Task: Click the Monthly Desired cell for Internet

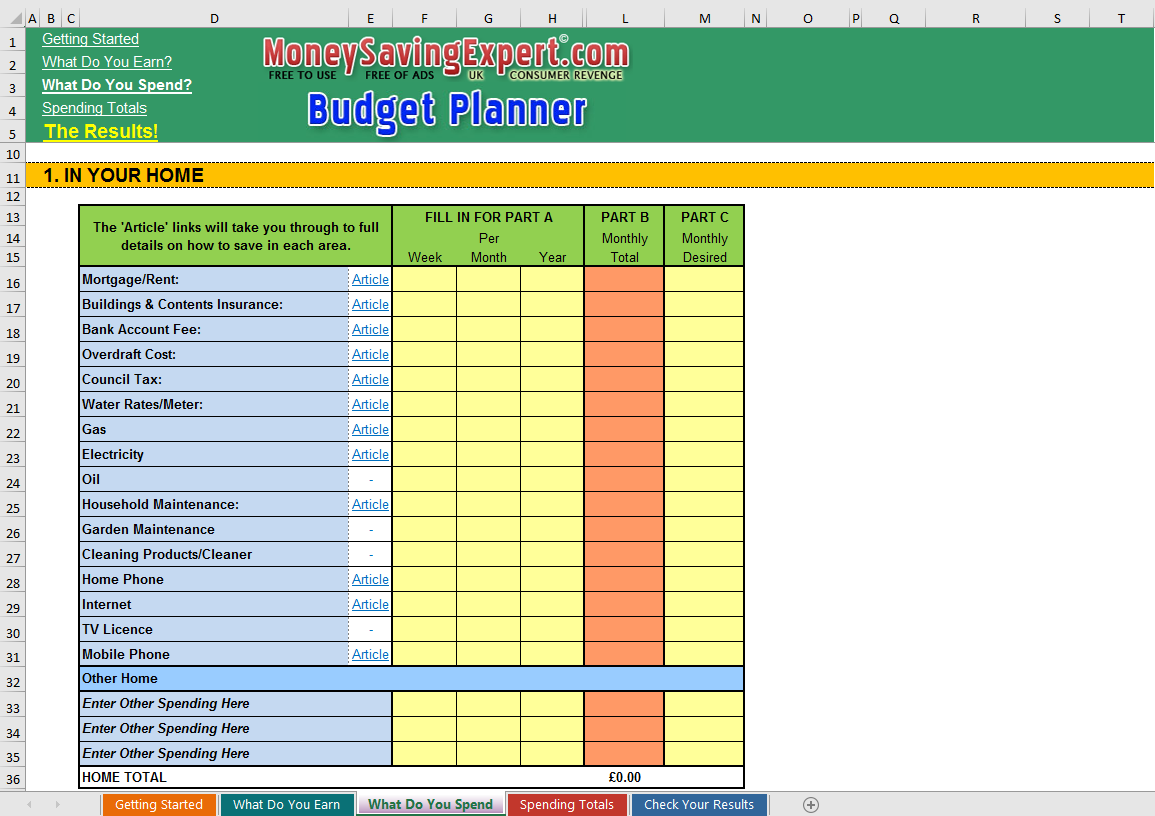Action: pos(704,605)
